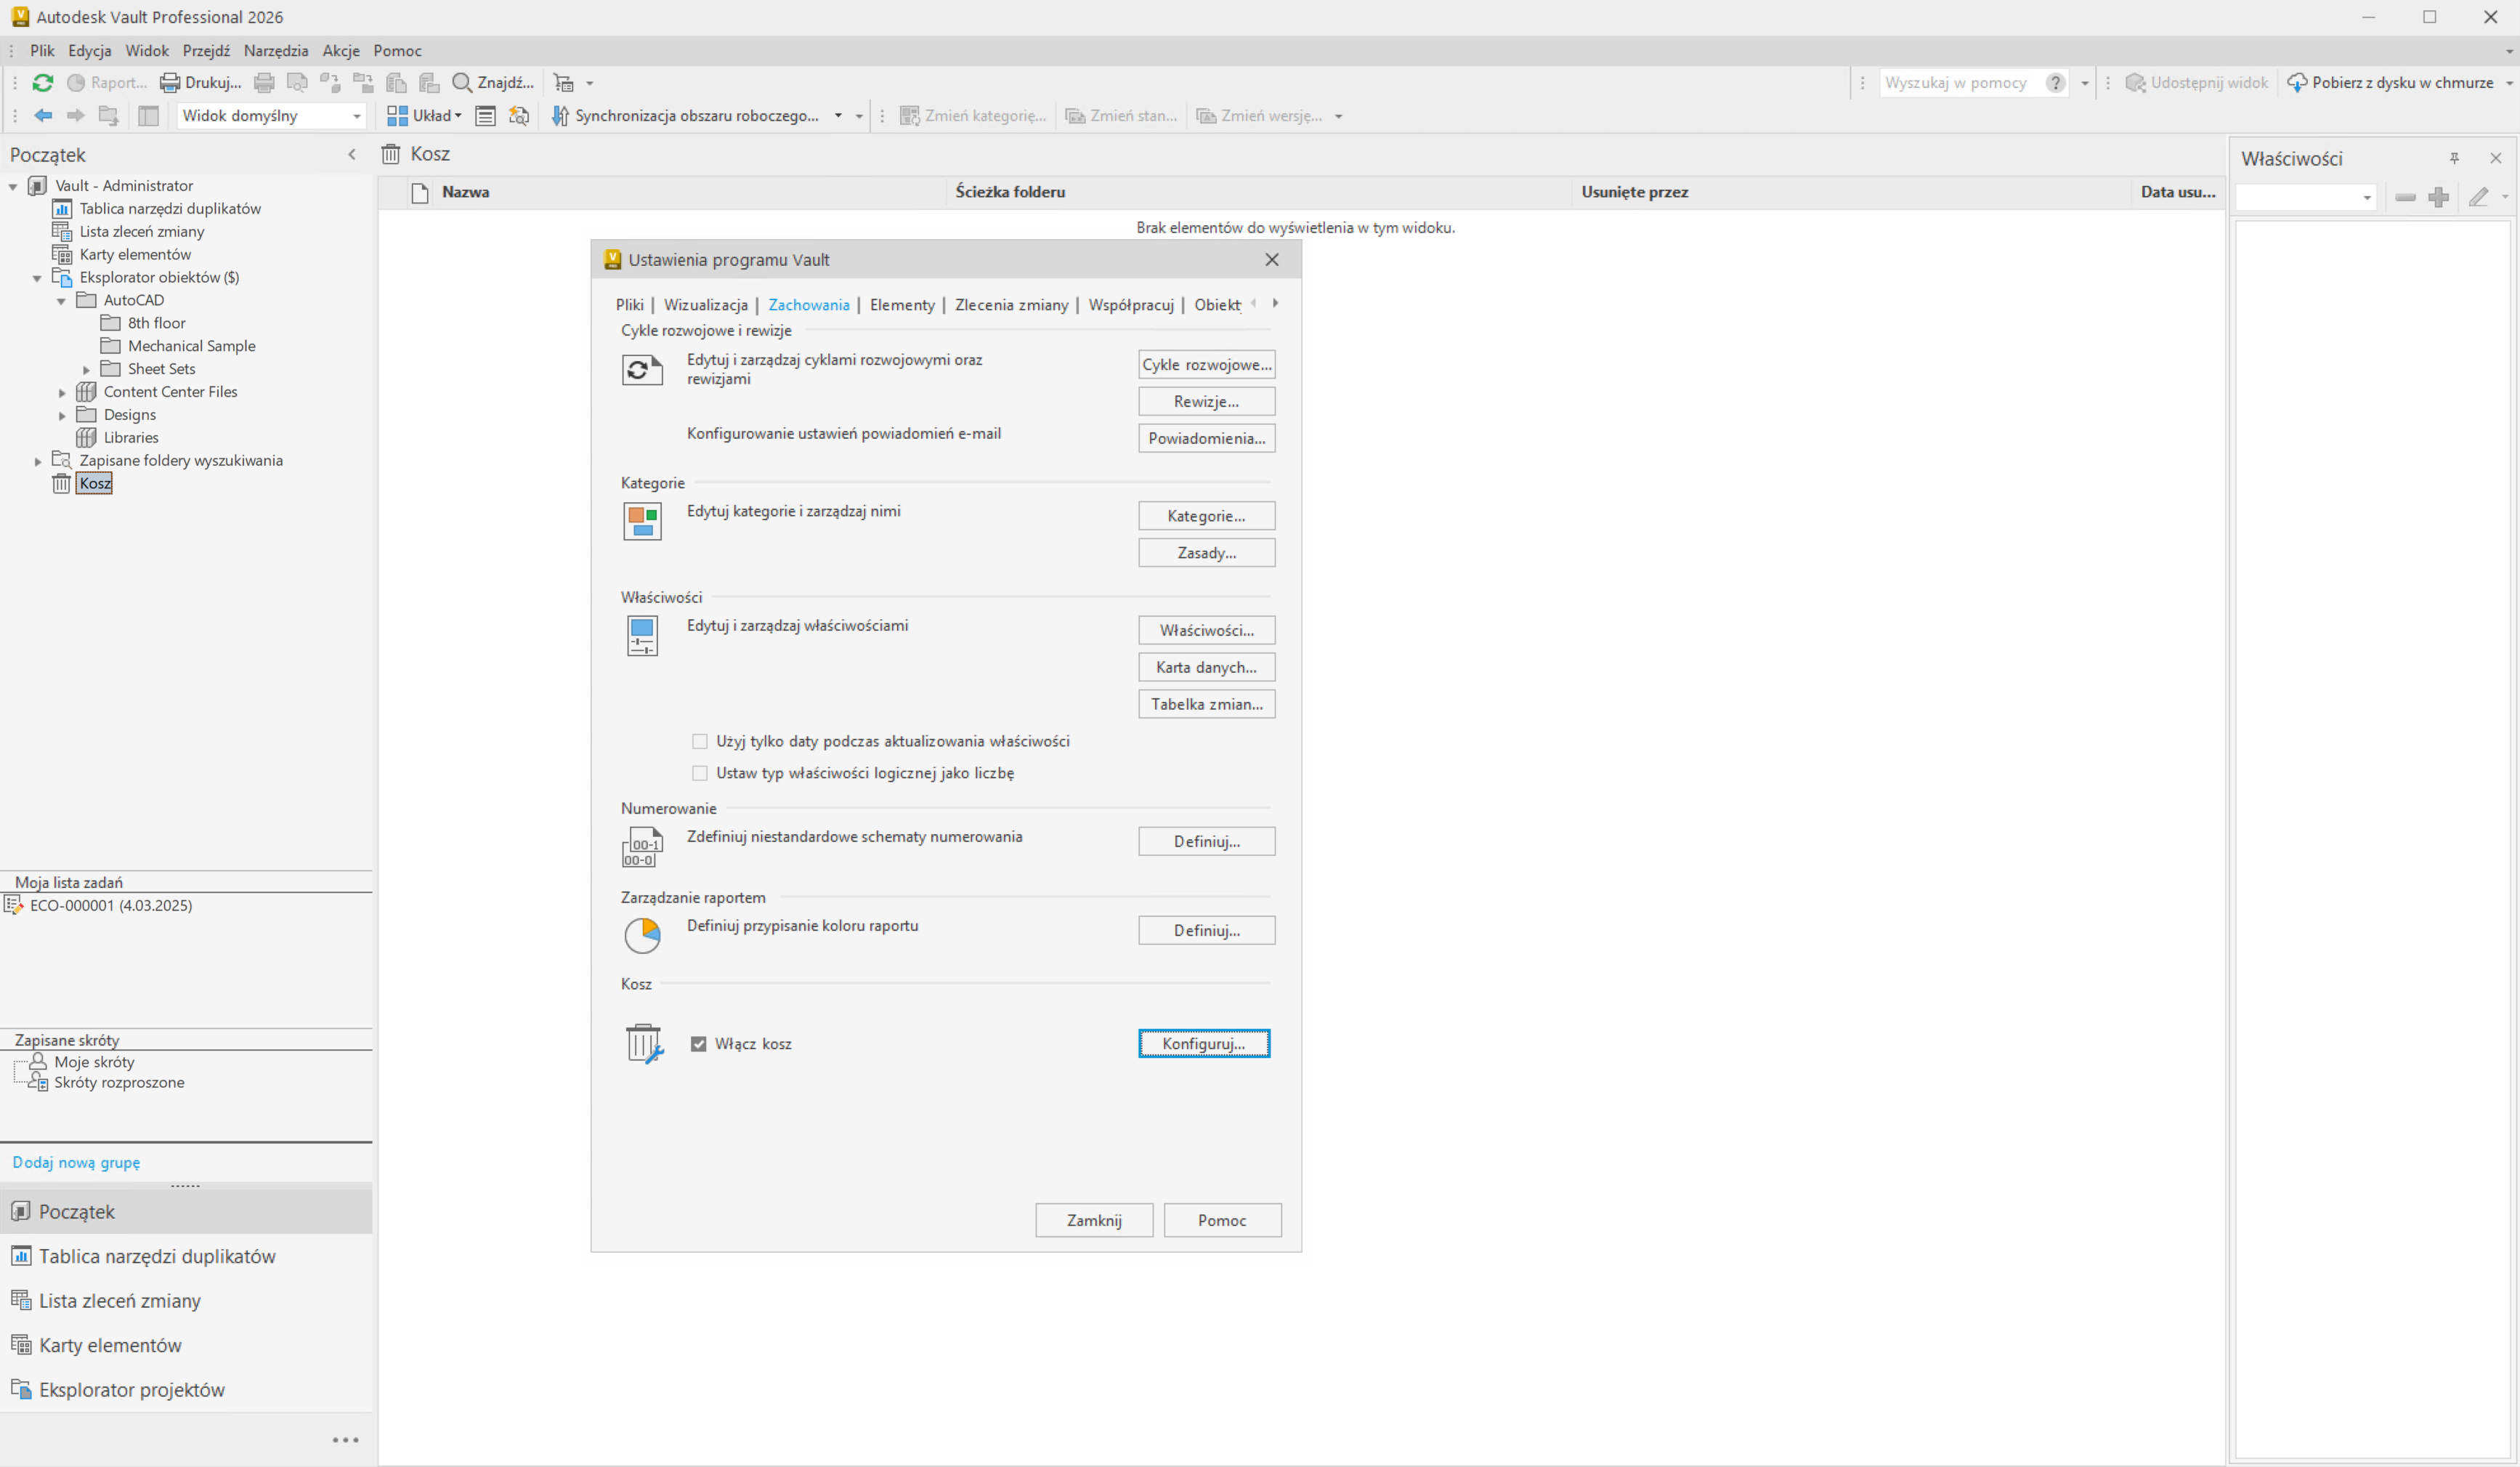Select the Mechanical Sample folder

point(191,346)
